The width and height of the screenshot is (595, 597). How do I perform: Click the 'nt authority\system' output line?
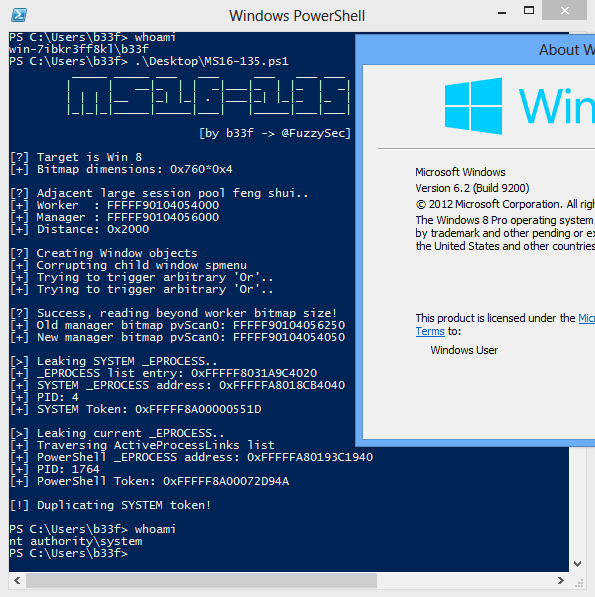[x=76, y=541]
